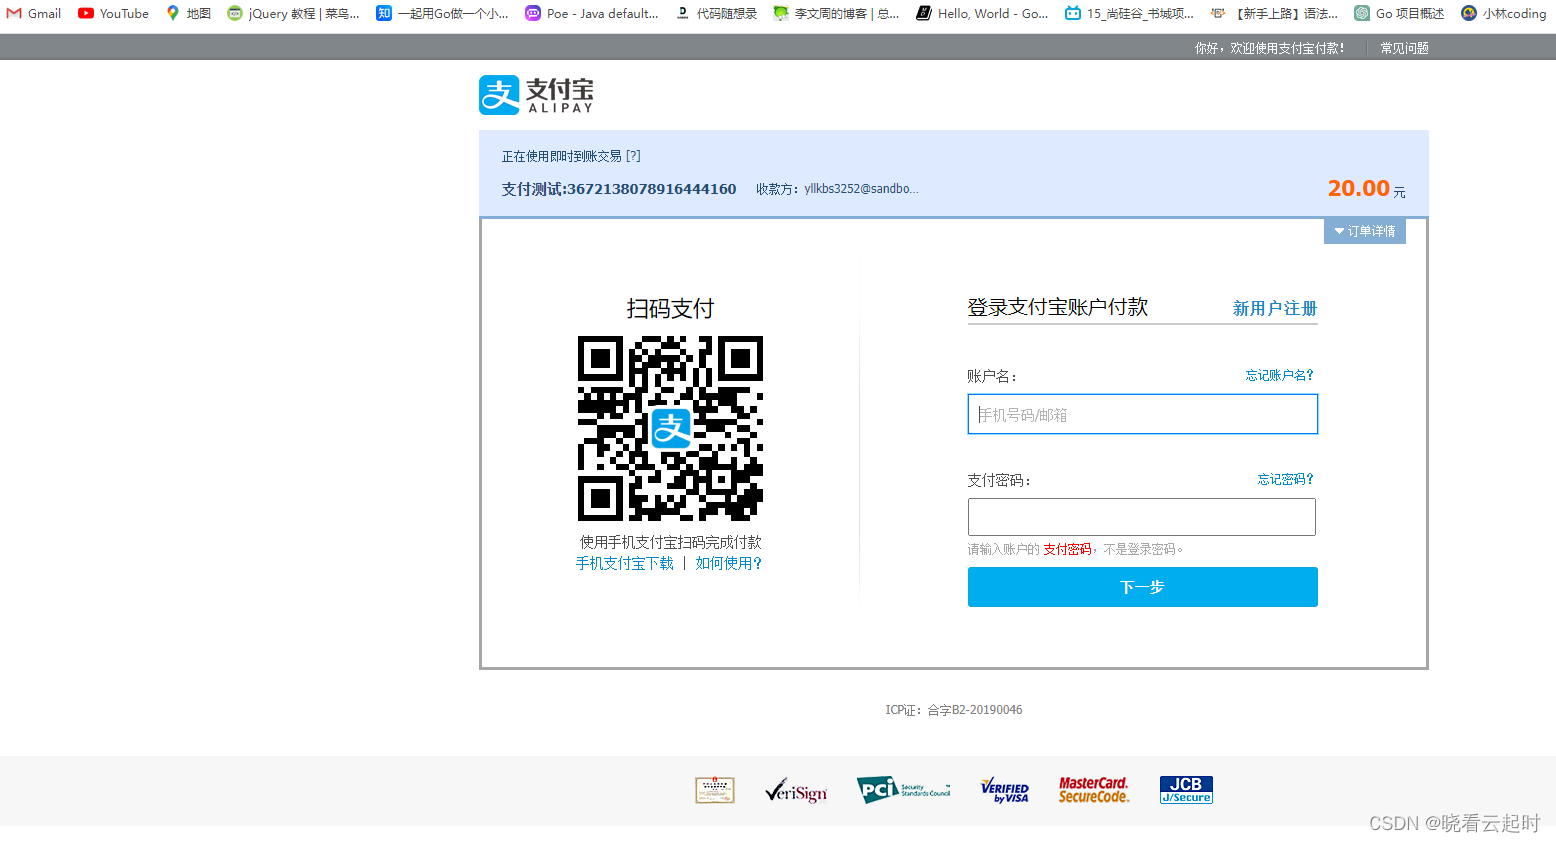Image resolution: width=1556 pixels, height=842 pixels.
Task: Open the 15_尚硅谷_书城项 bookmark
Action: [x=1129, y=13]
